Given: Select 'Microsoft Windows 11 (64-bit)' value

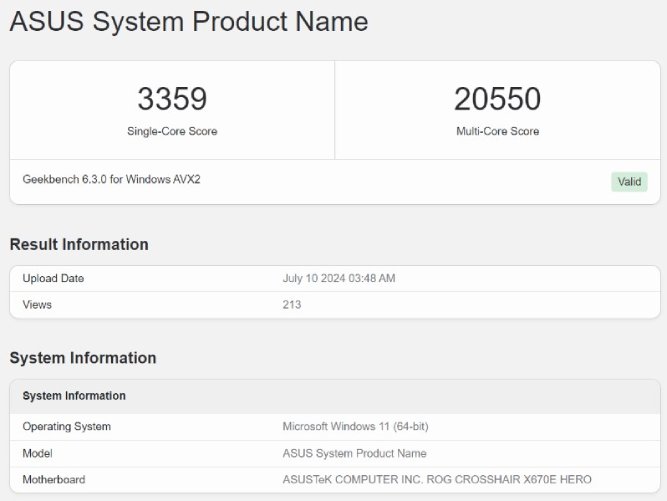Looking at the screenshot, I should [356, 427].
